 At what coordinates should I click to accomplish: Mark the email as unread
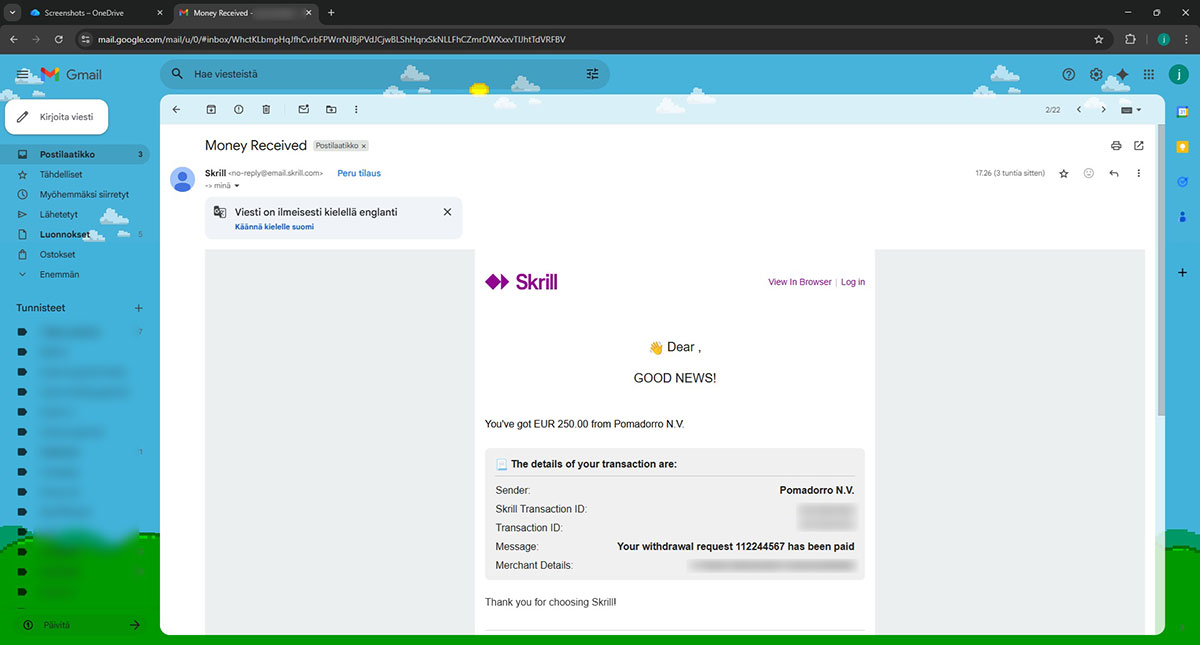304,109
